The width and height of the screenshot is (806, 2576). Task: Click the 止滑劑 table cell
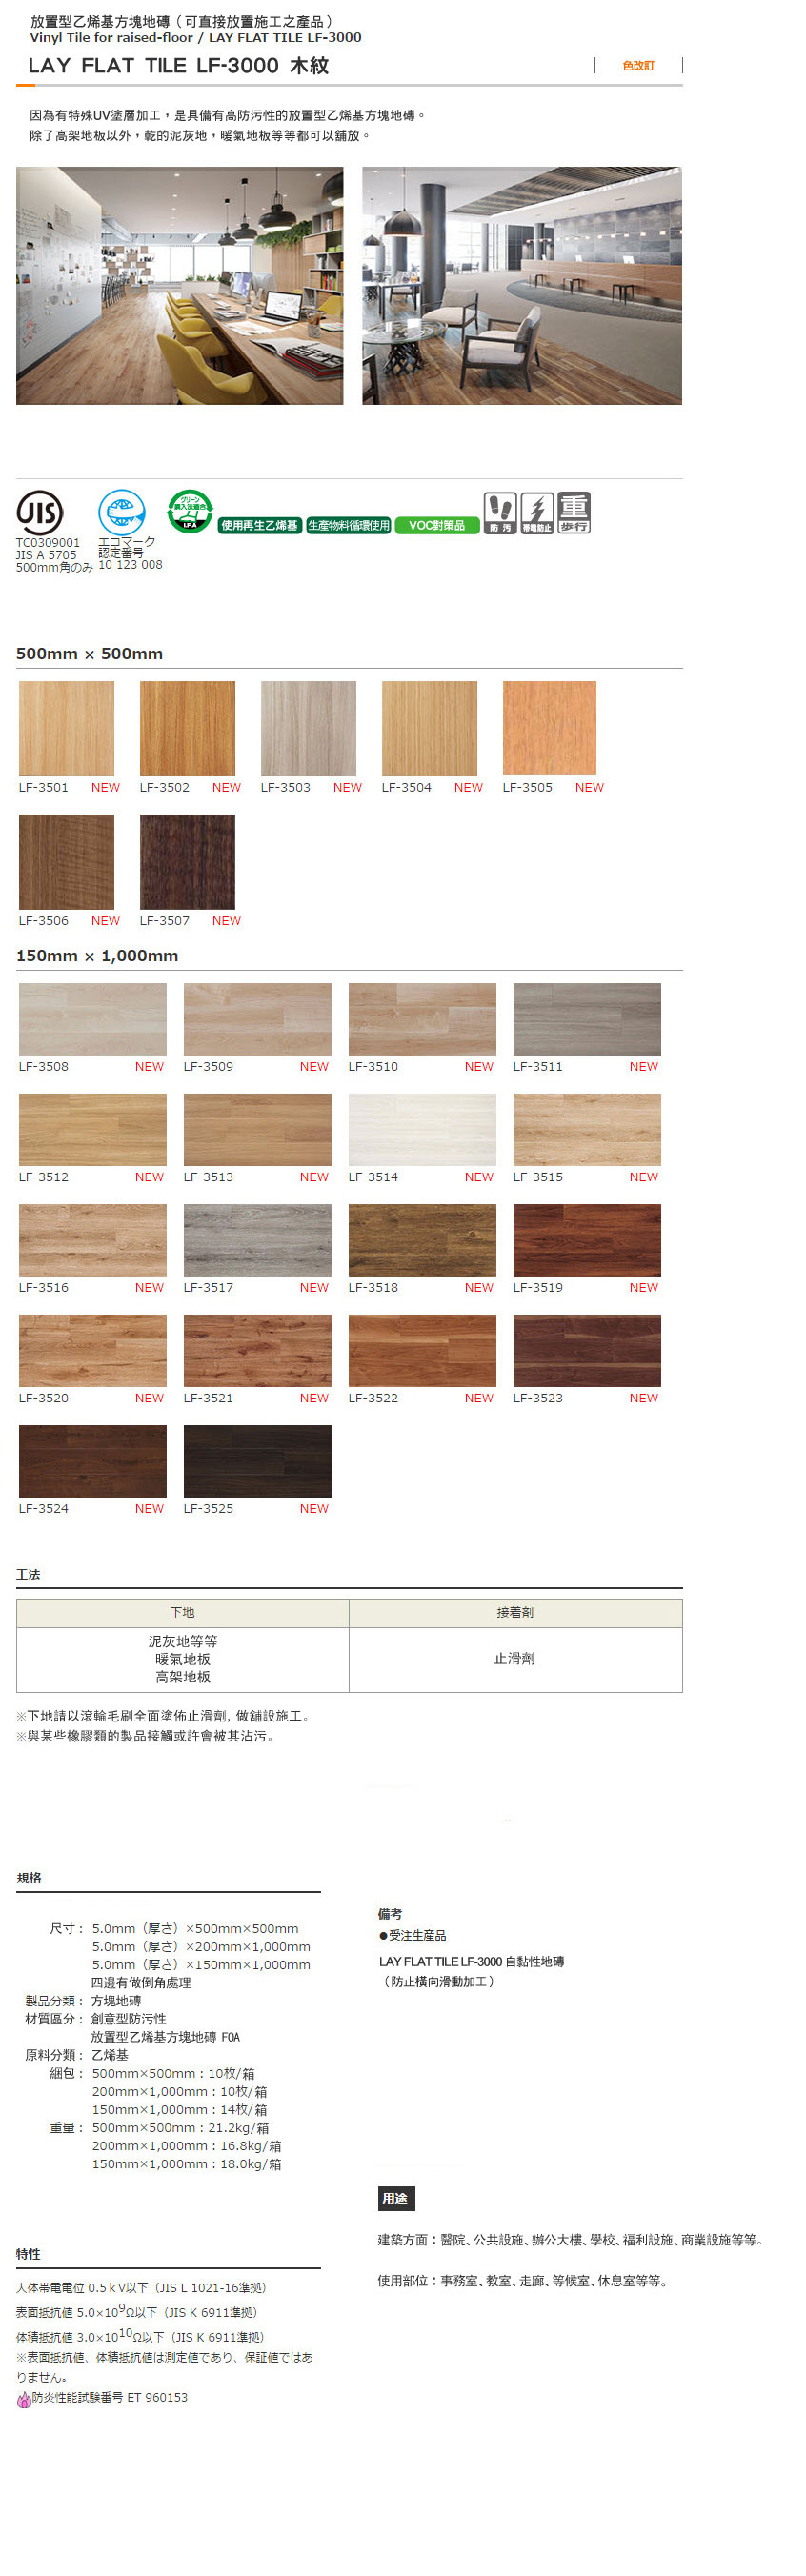click(515, 1659)
